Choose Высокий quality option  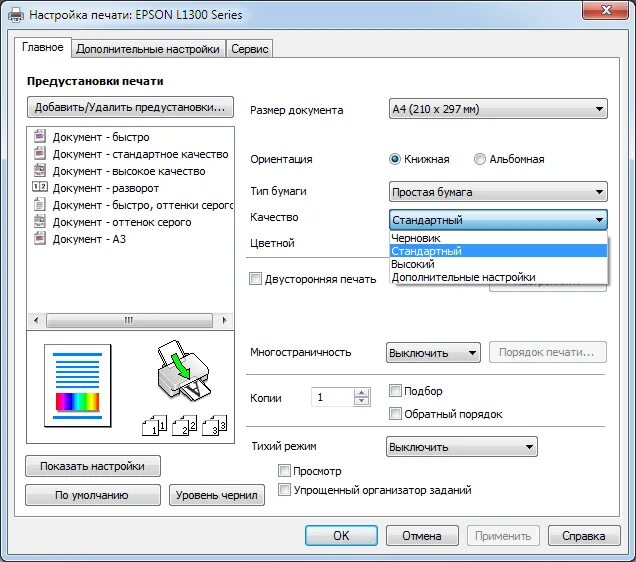(x=498, y=264)
